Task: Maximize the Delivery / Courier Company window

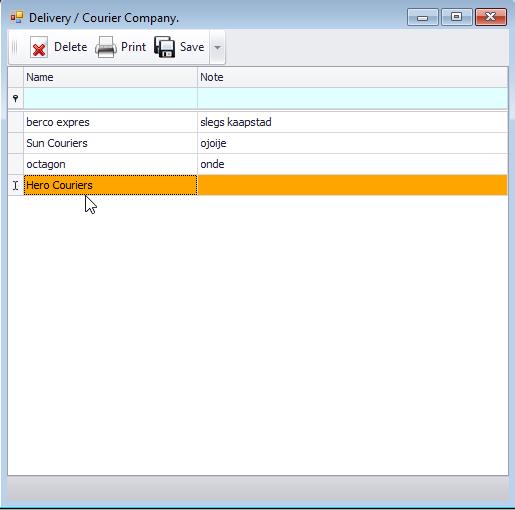Action: (x=457, y=17)
